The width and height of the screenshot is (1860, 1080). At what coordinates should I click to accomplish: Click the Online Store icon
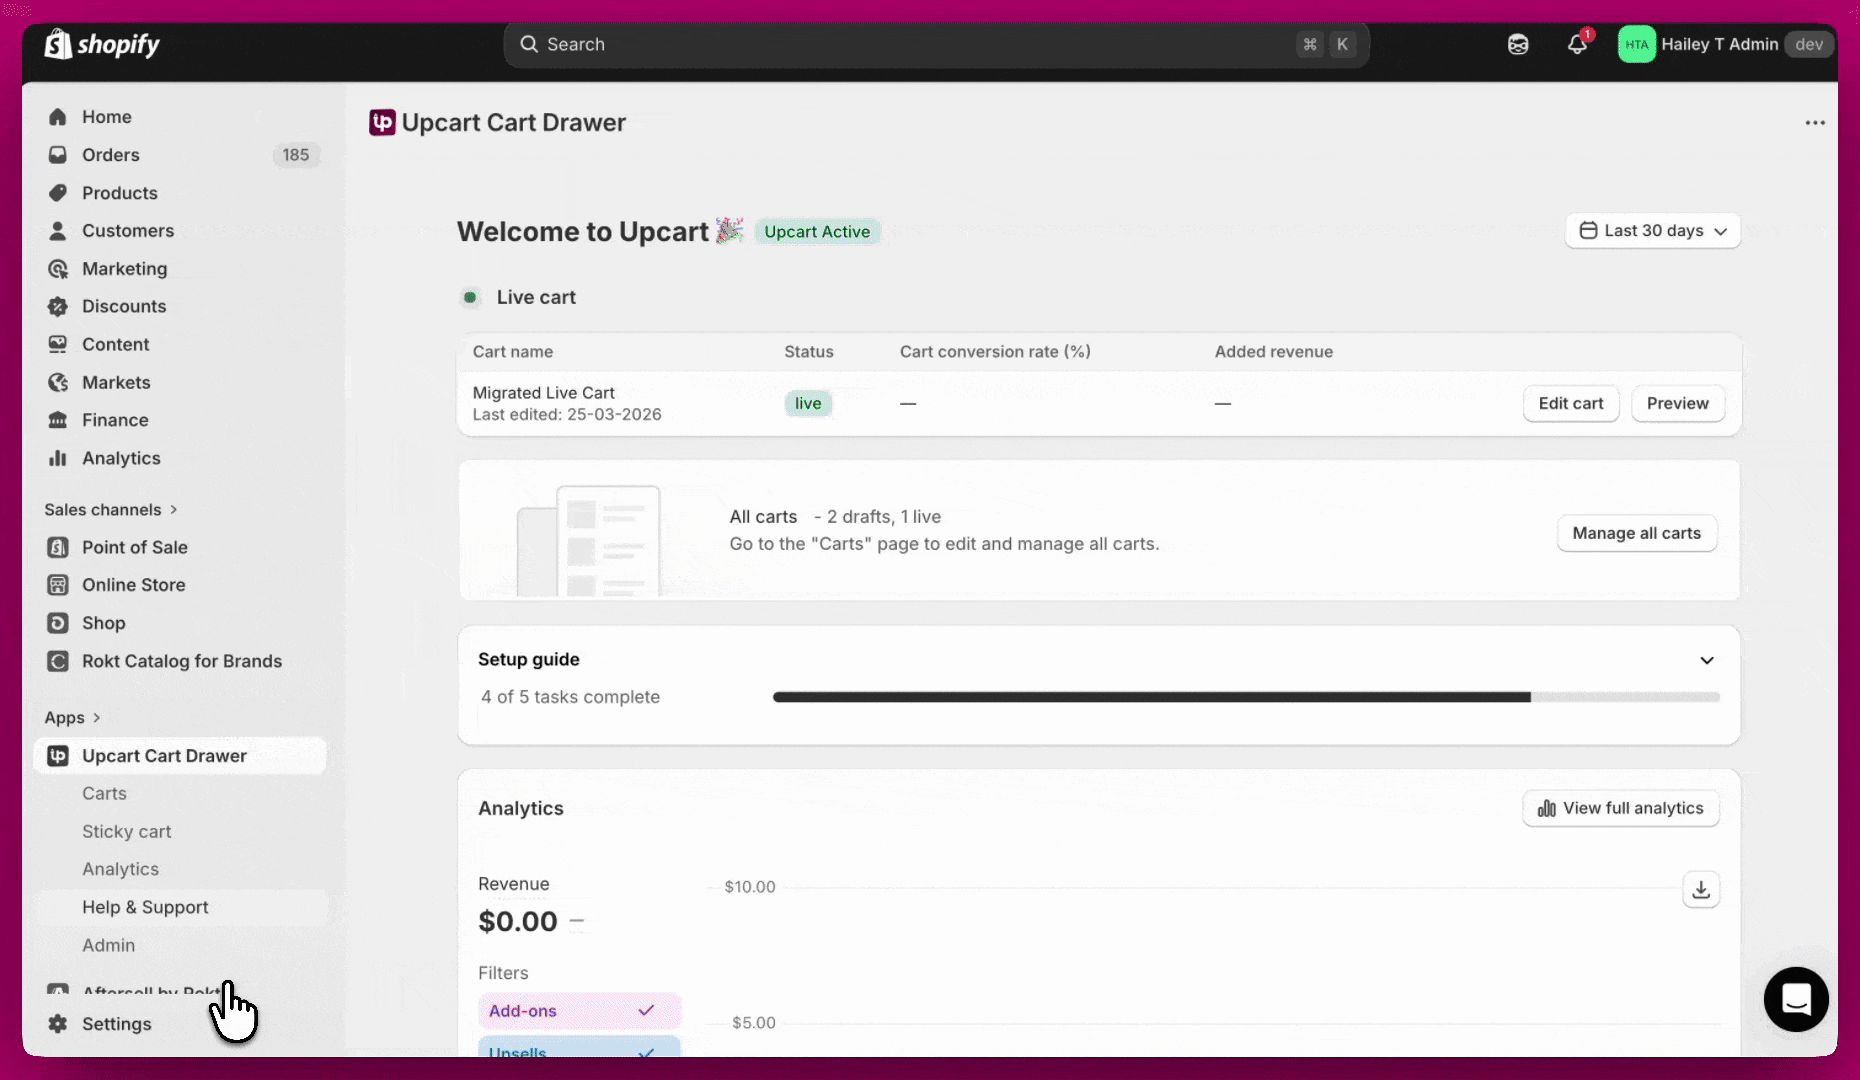58,585
